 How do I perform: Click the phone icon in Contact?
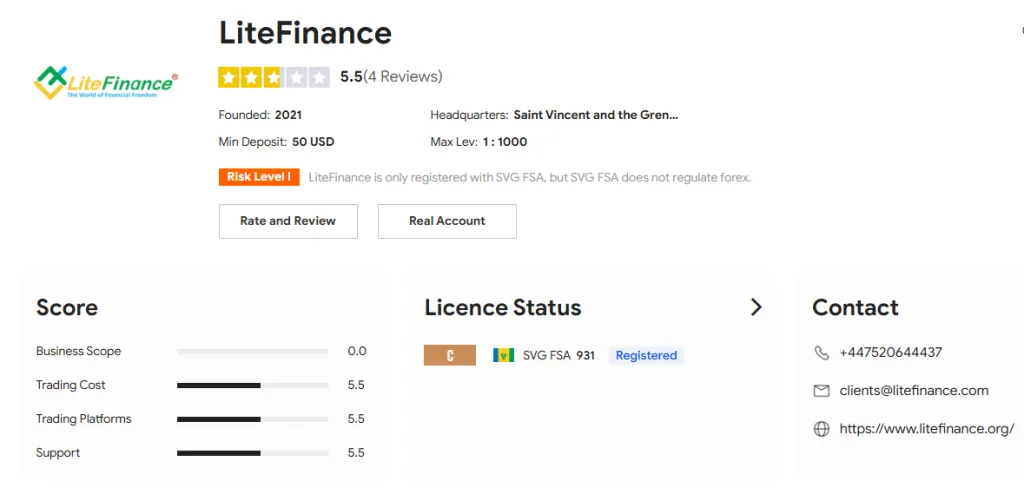(822, 353)
